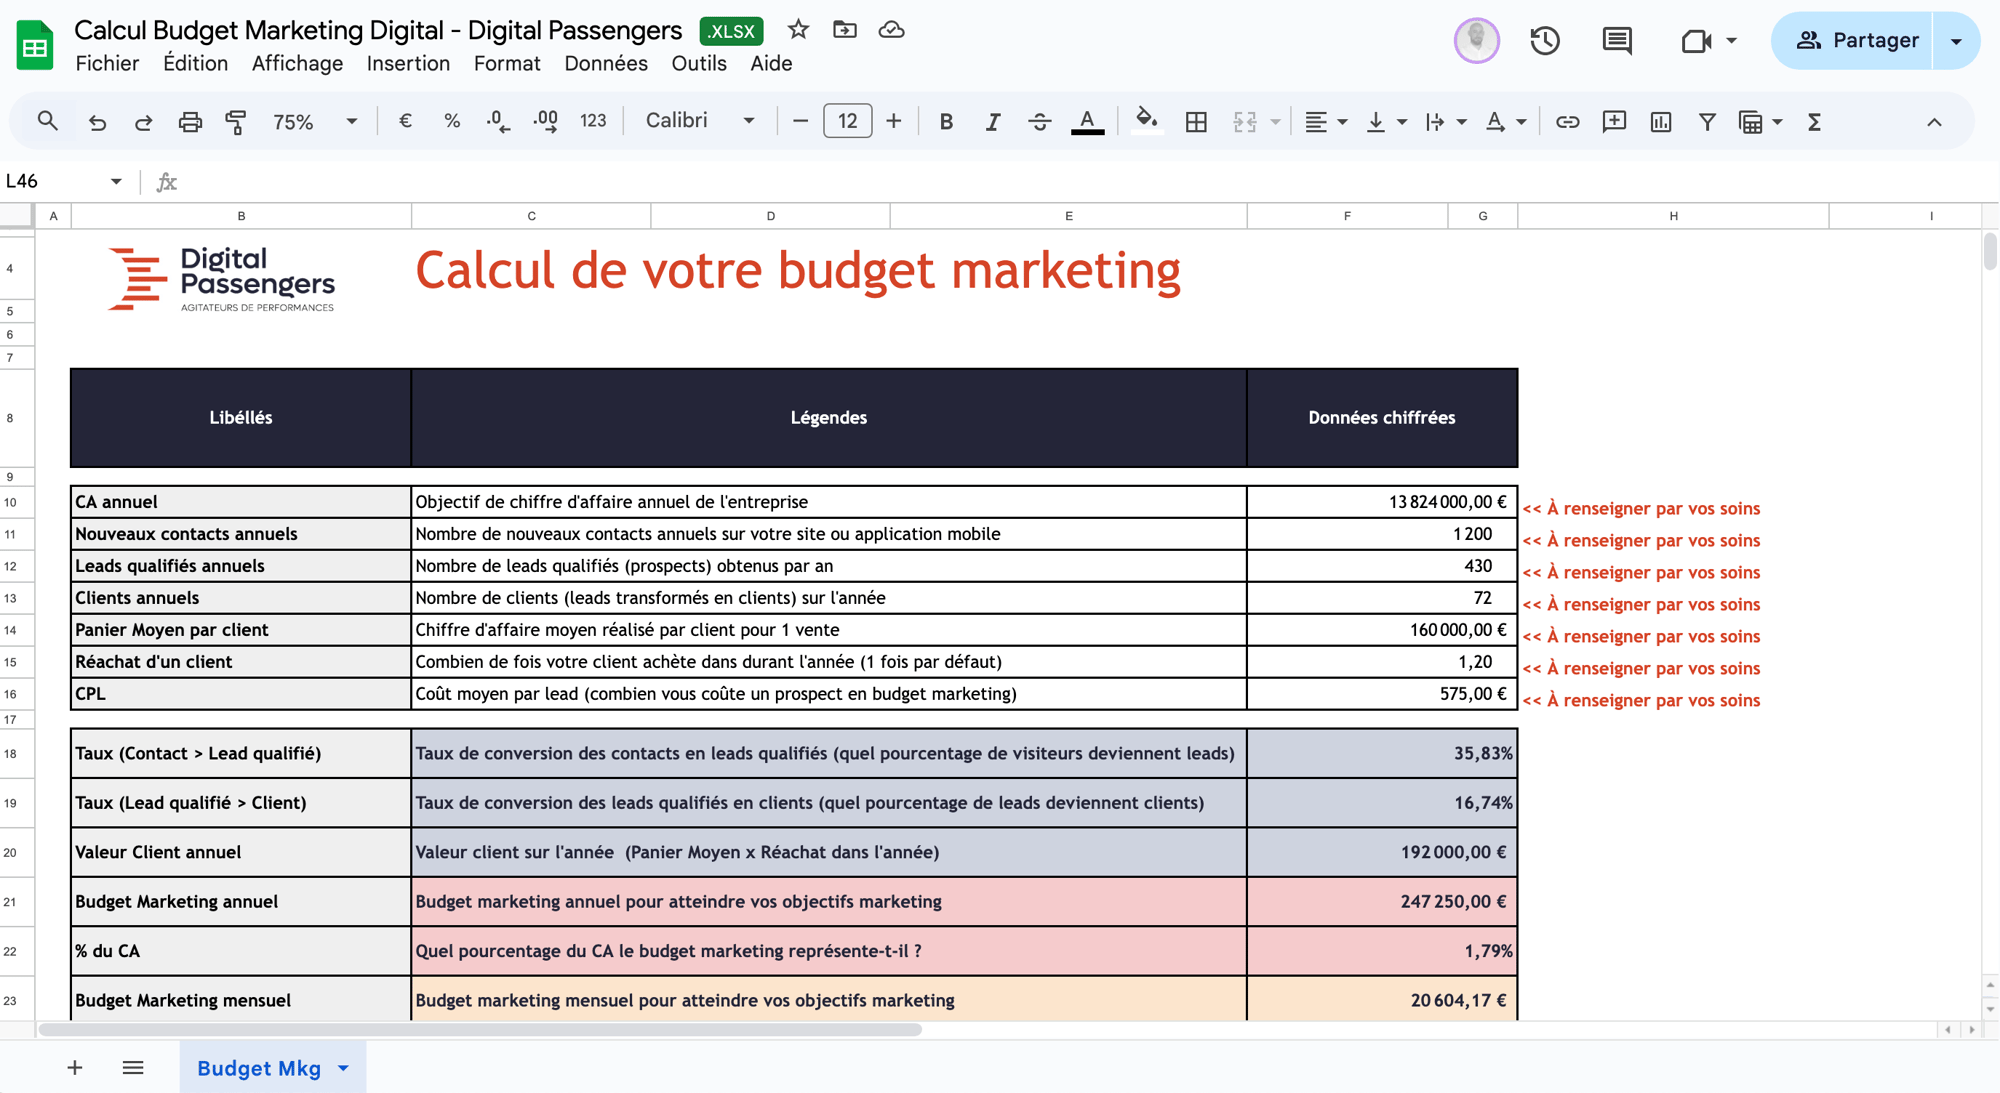Check the cloud save status
The height and width of the screenshot is (1093, 2000).
coord(891,30)
